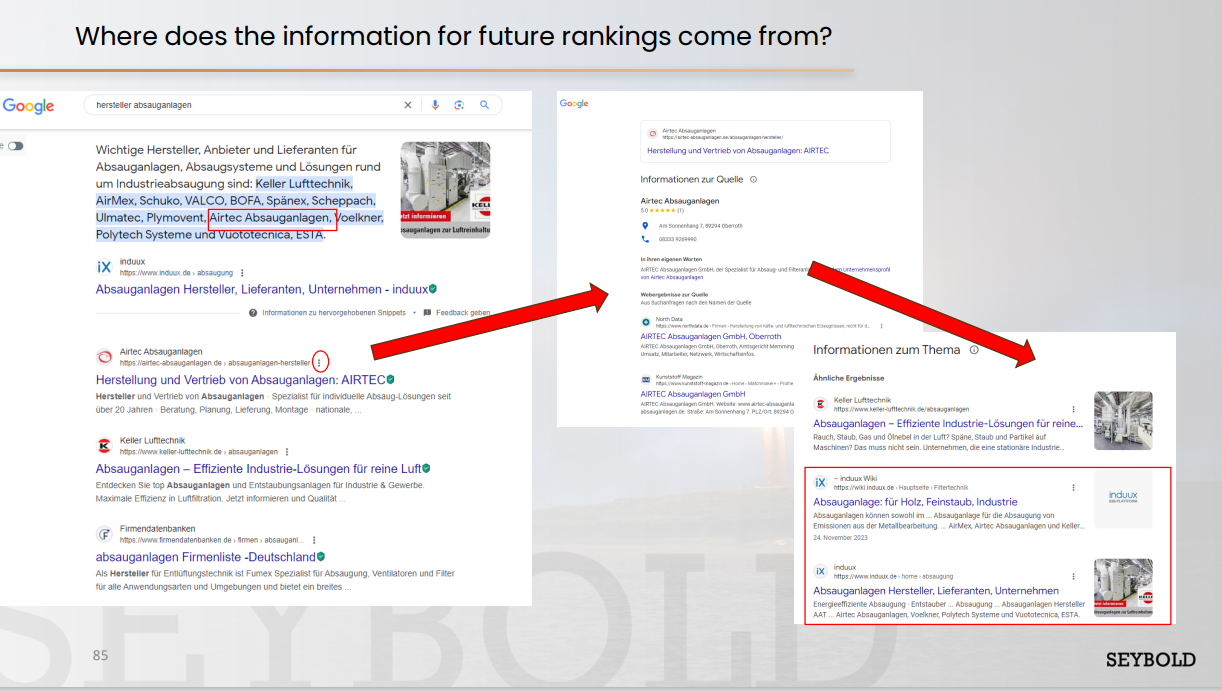Open the Keller featured snippet image
The width and height of the screenshot is (1222, 692).
click(x=445, y=189)
